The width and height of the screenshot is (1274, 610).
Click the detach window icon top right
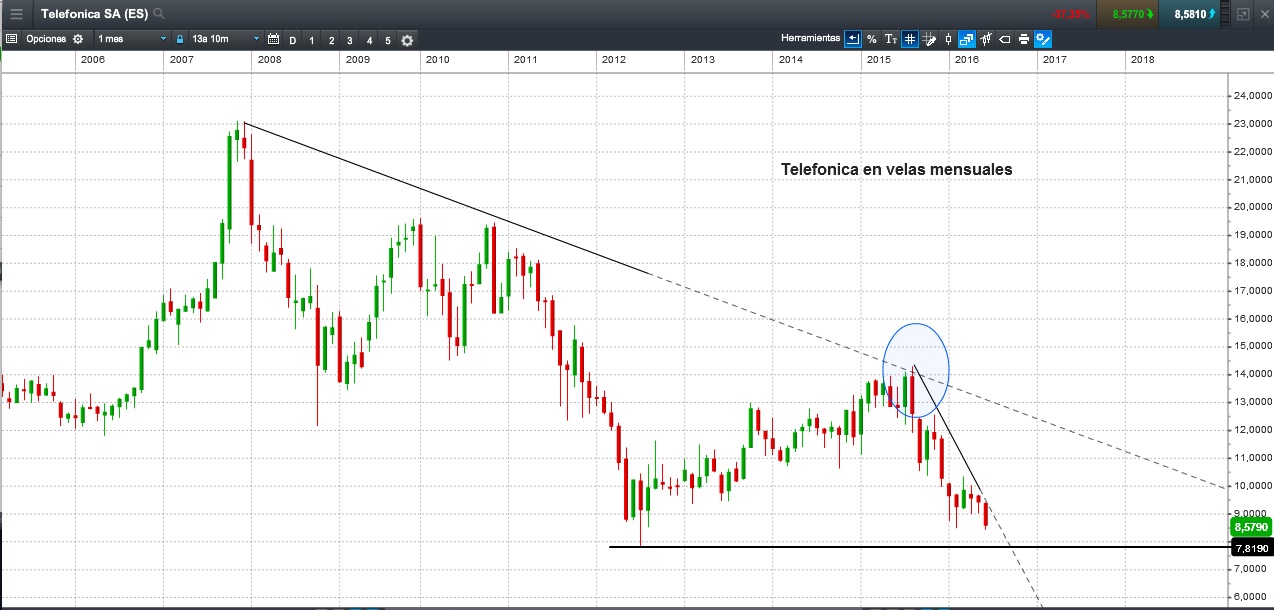tap(1242, 14)
